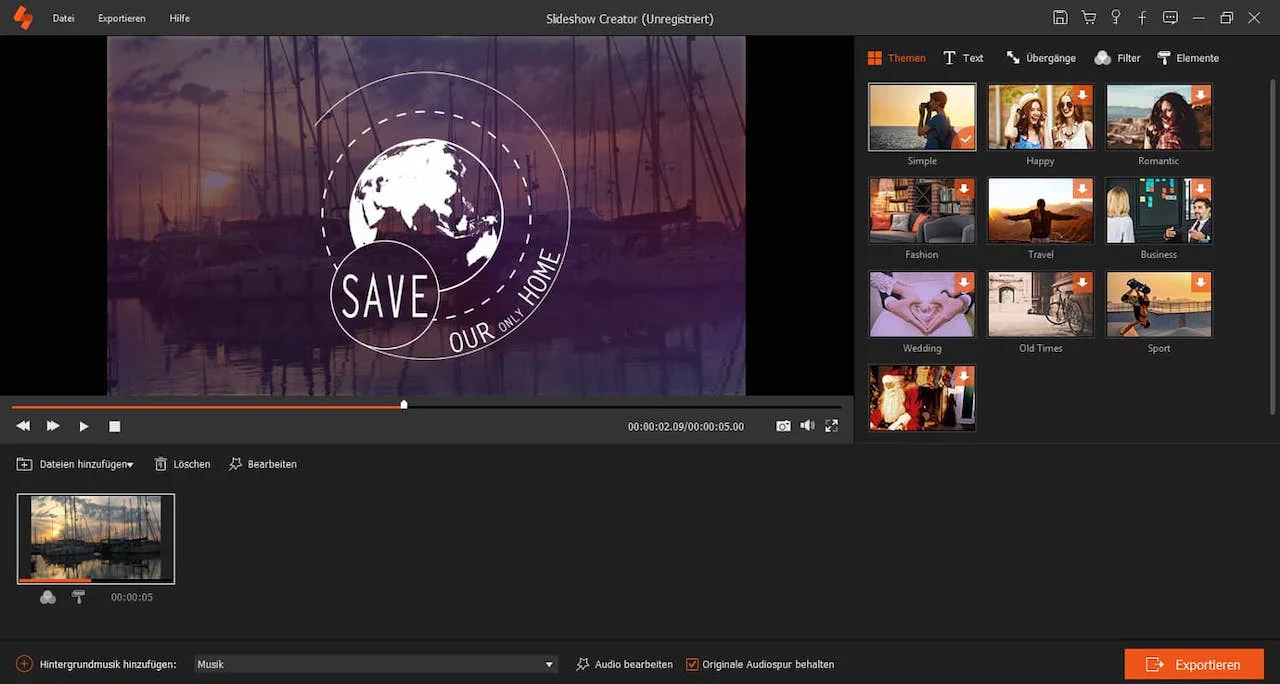Click the paint roller icon under clip
The height and width of the screenshot is (684, 1280).
(x=78, y=597)
